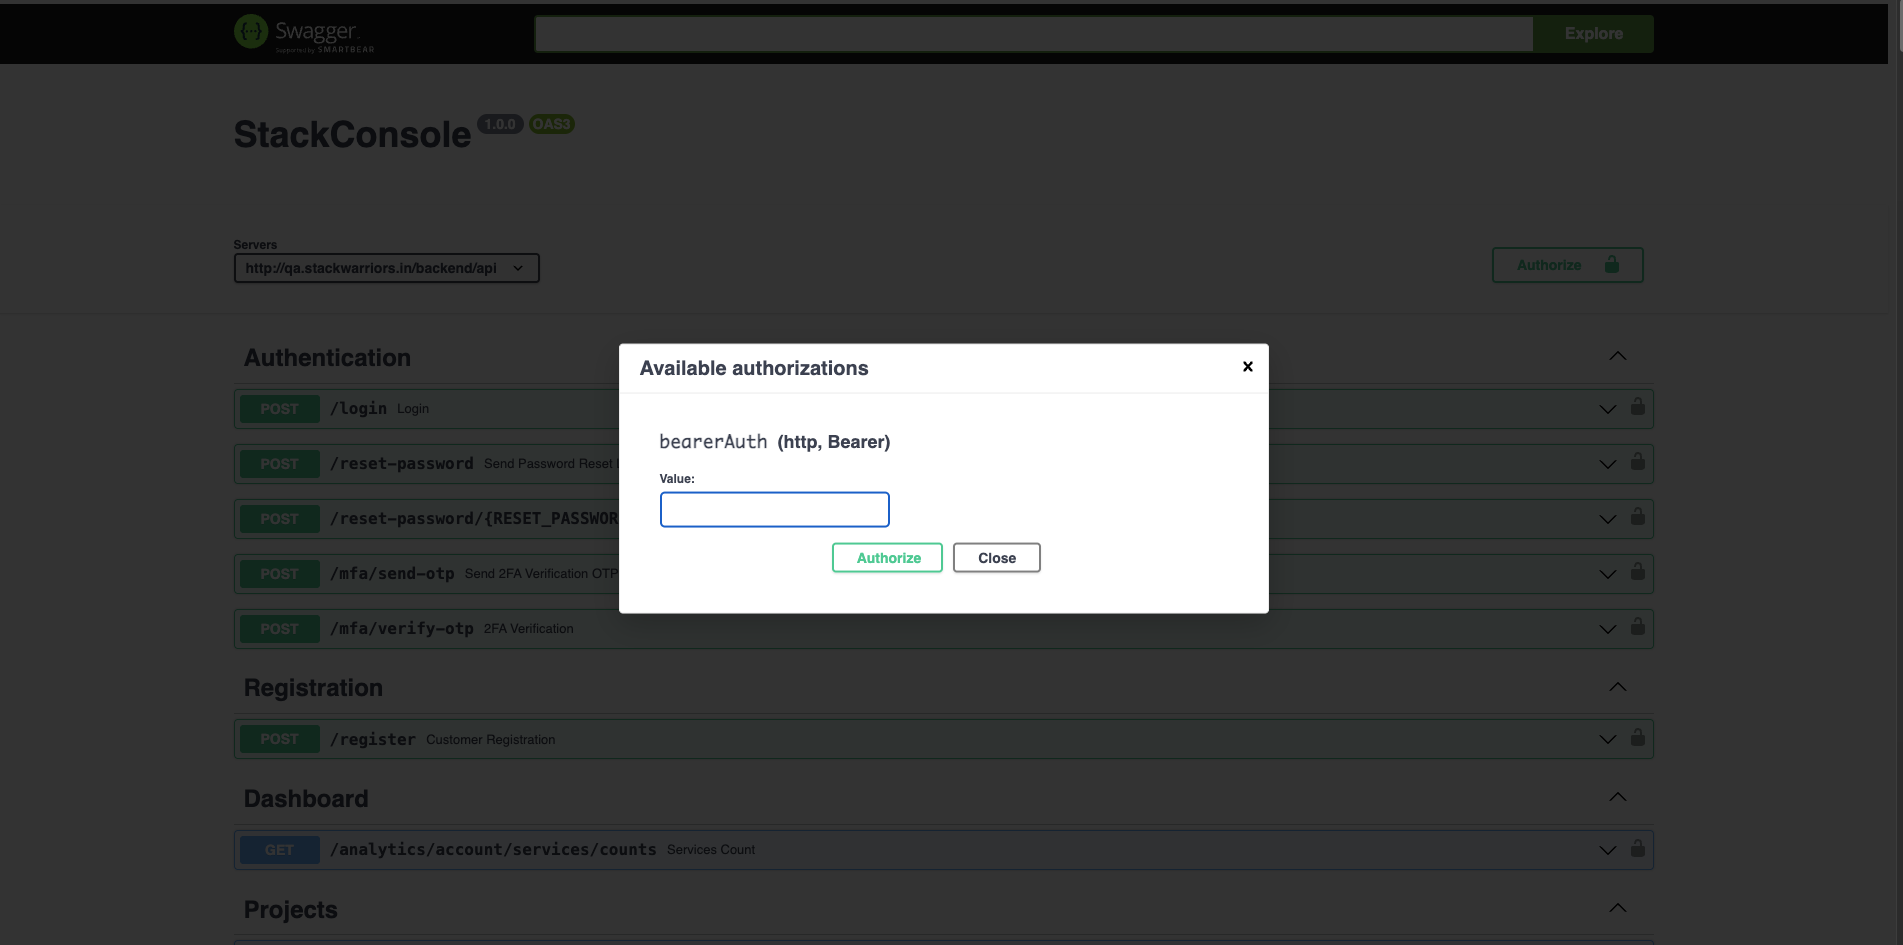The image size is (1903, 945).
Task: Click the POST badge for /login
Action: coord(279,409)
